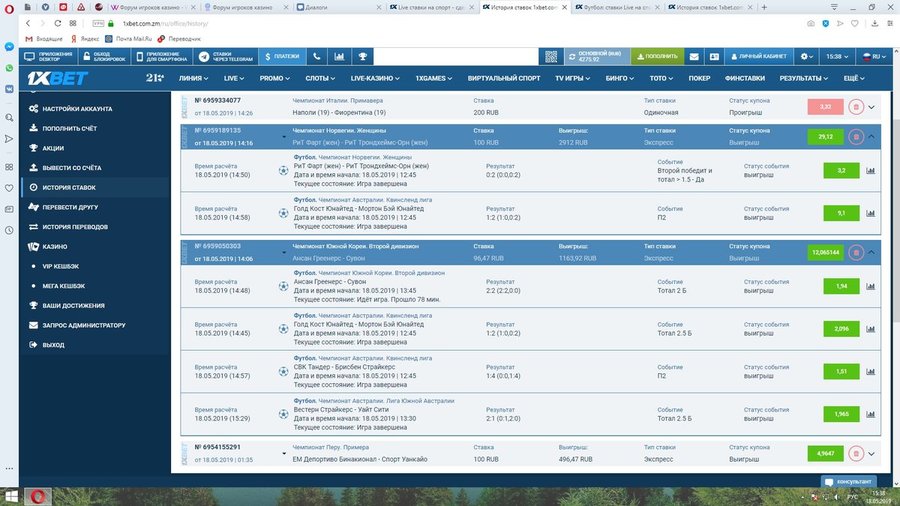Delete bet coupon № 6959334077
Screen dimensions: 900x506
[855, 107]
